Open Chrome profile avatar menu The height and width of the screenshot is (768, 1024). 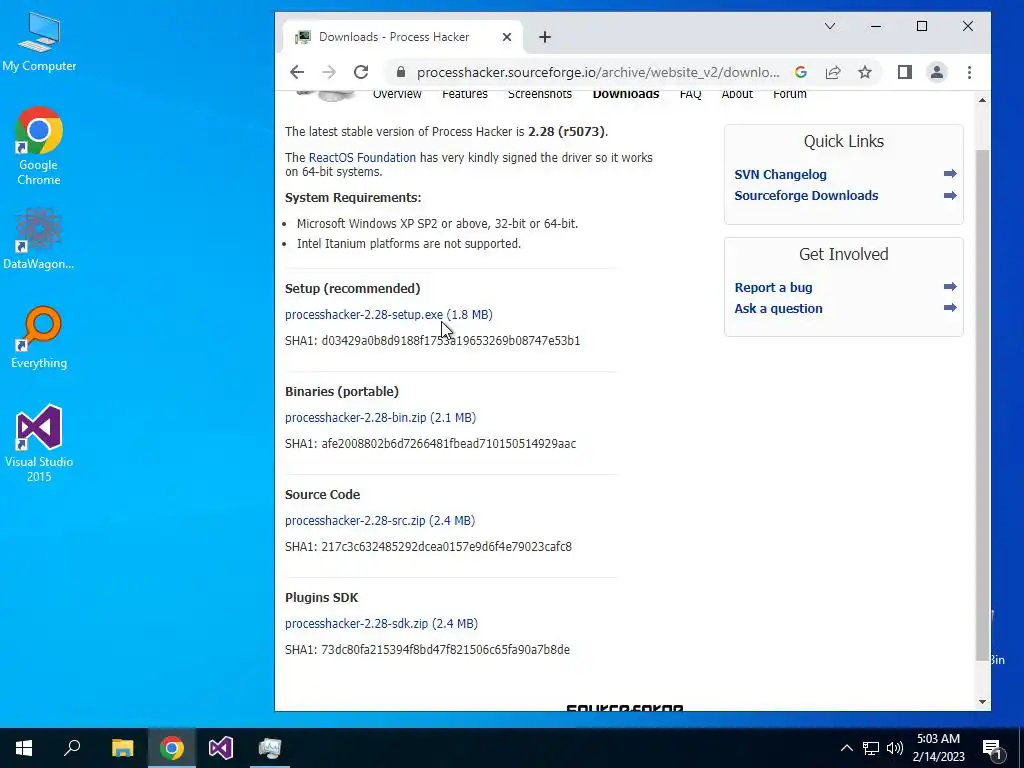click(936, 72)
